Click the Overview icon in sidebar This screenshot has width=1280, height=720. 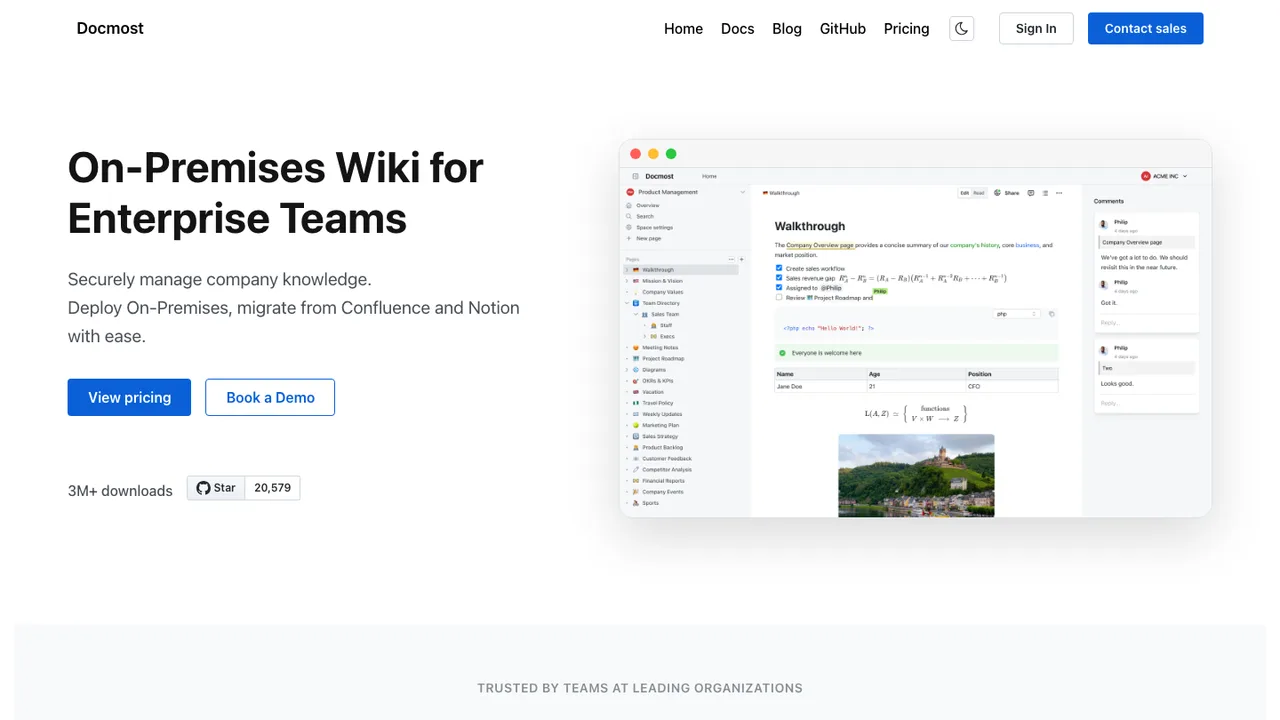[629, 205]
